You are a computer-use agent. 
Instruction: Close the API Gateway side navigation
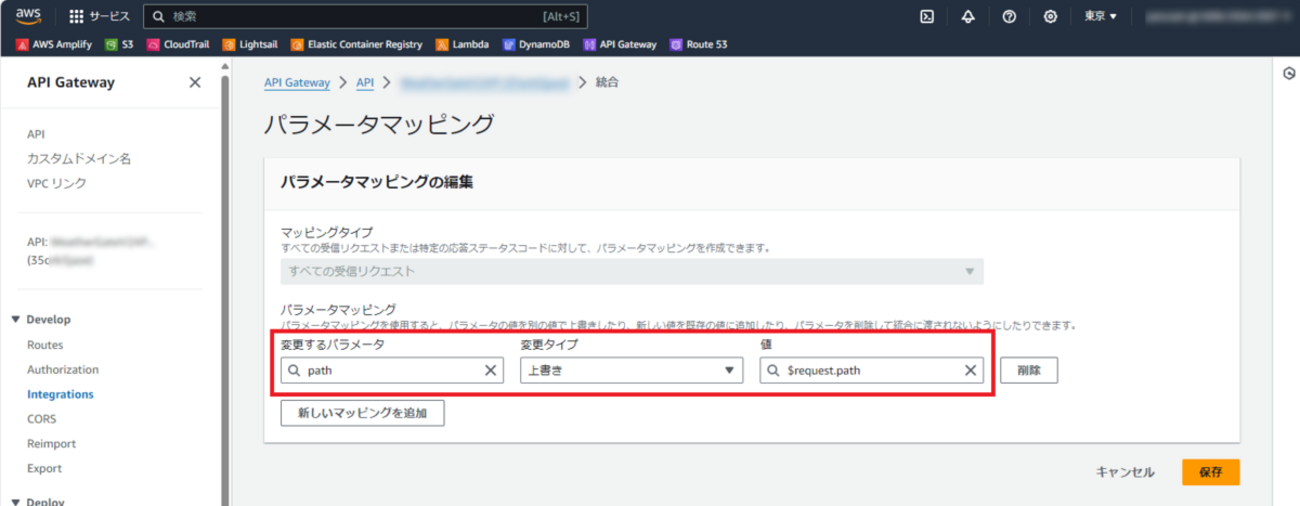[195, 83]
